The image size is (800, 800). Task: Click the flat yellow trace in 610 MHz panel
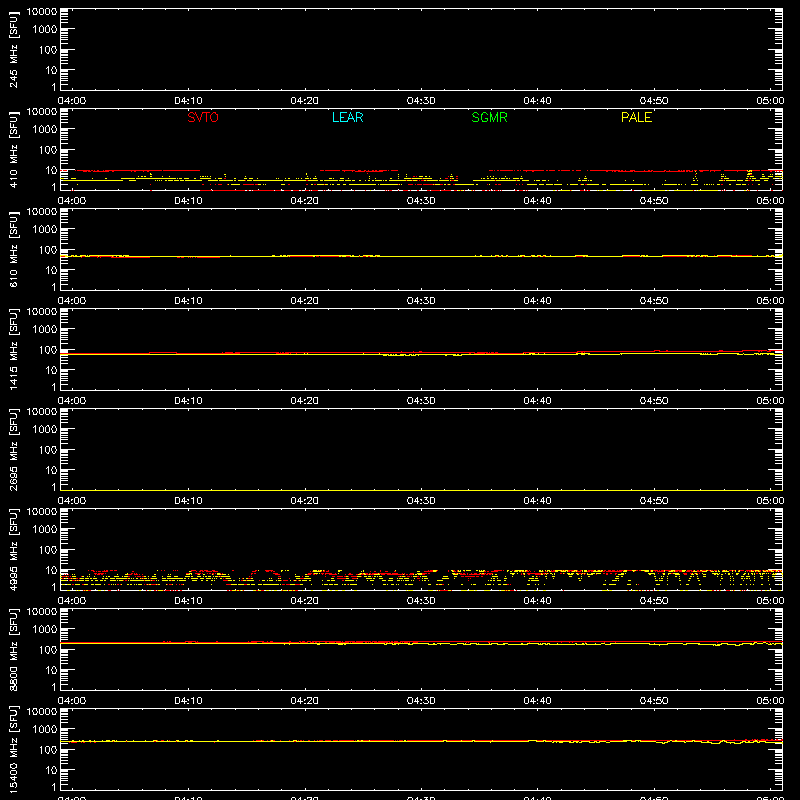coord(421,256)
